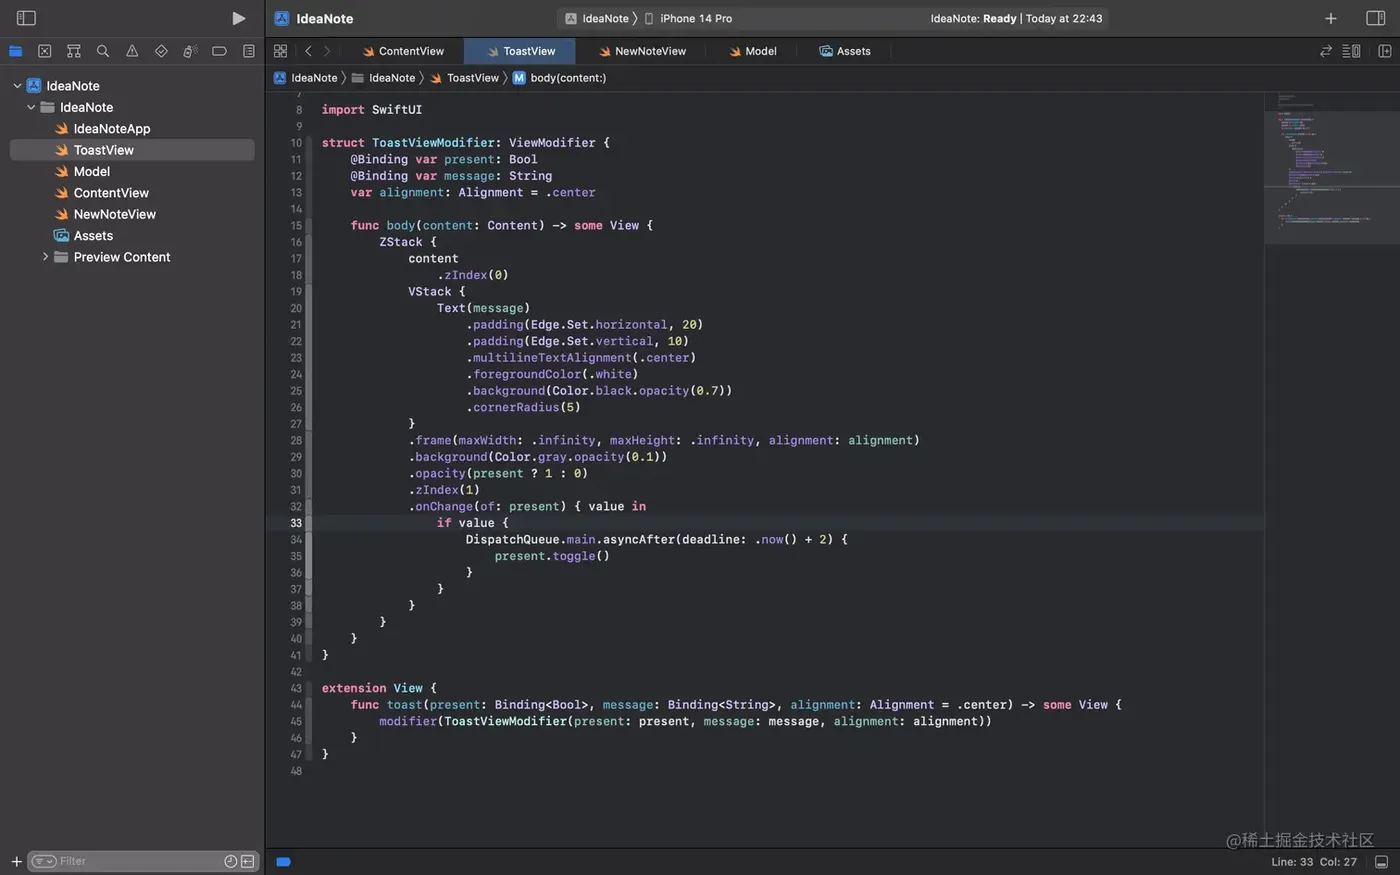The width and height of the screenshot is (1400, 875).
Task: Open the Find navigator magnifier icon
Action: 103,51
